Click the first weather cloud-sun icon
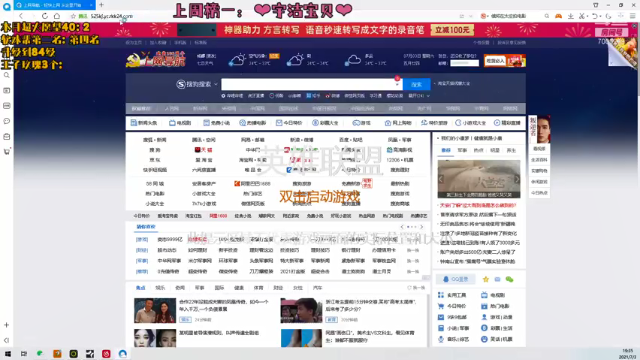Screen dimensions: 640x360 tap(237, 60)
